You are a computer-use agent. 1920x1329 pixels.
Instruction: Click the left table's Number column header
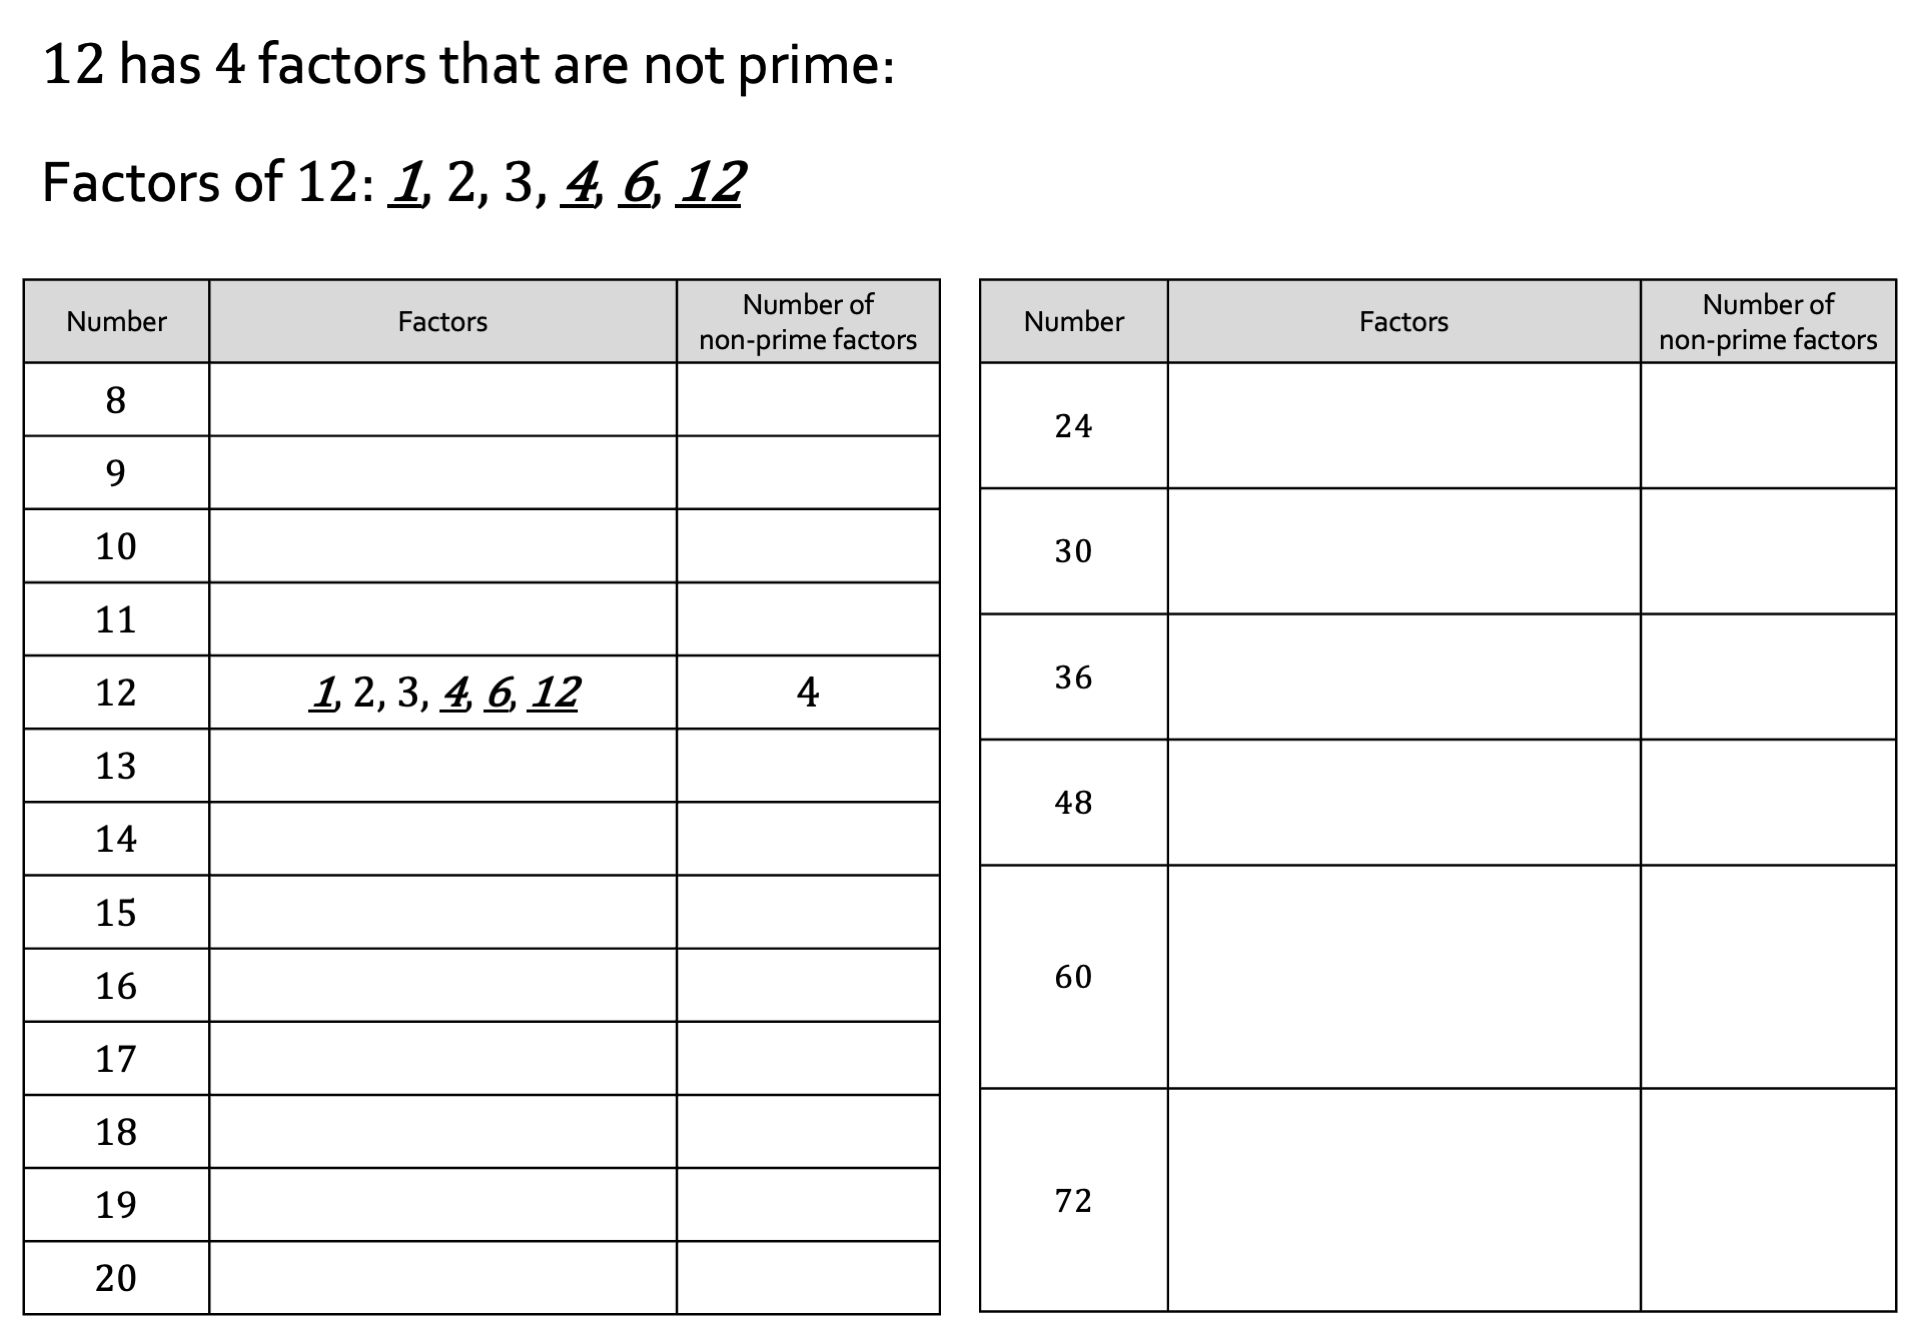116,321
